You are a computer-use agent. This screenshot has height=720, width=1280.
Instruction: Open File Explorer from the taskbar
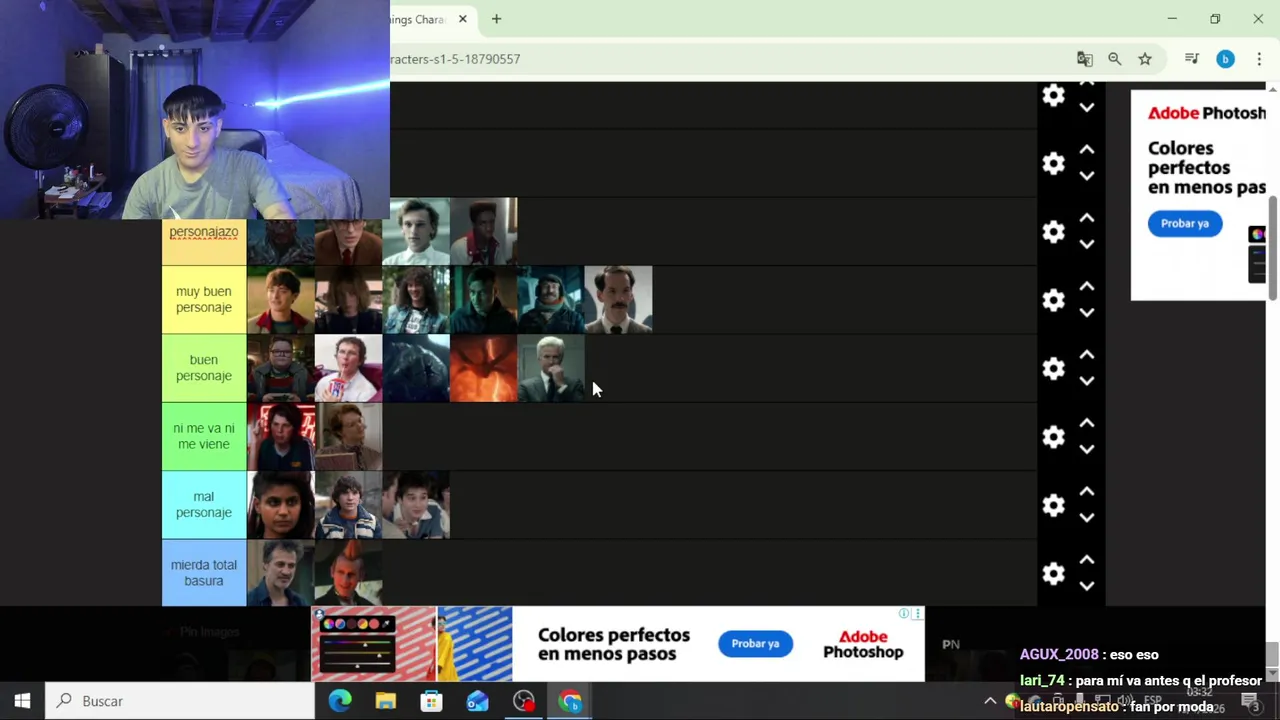pos(385,701)
